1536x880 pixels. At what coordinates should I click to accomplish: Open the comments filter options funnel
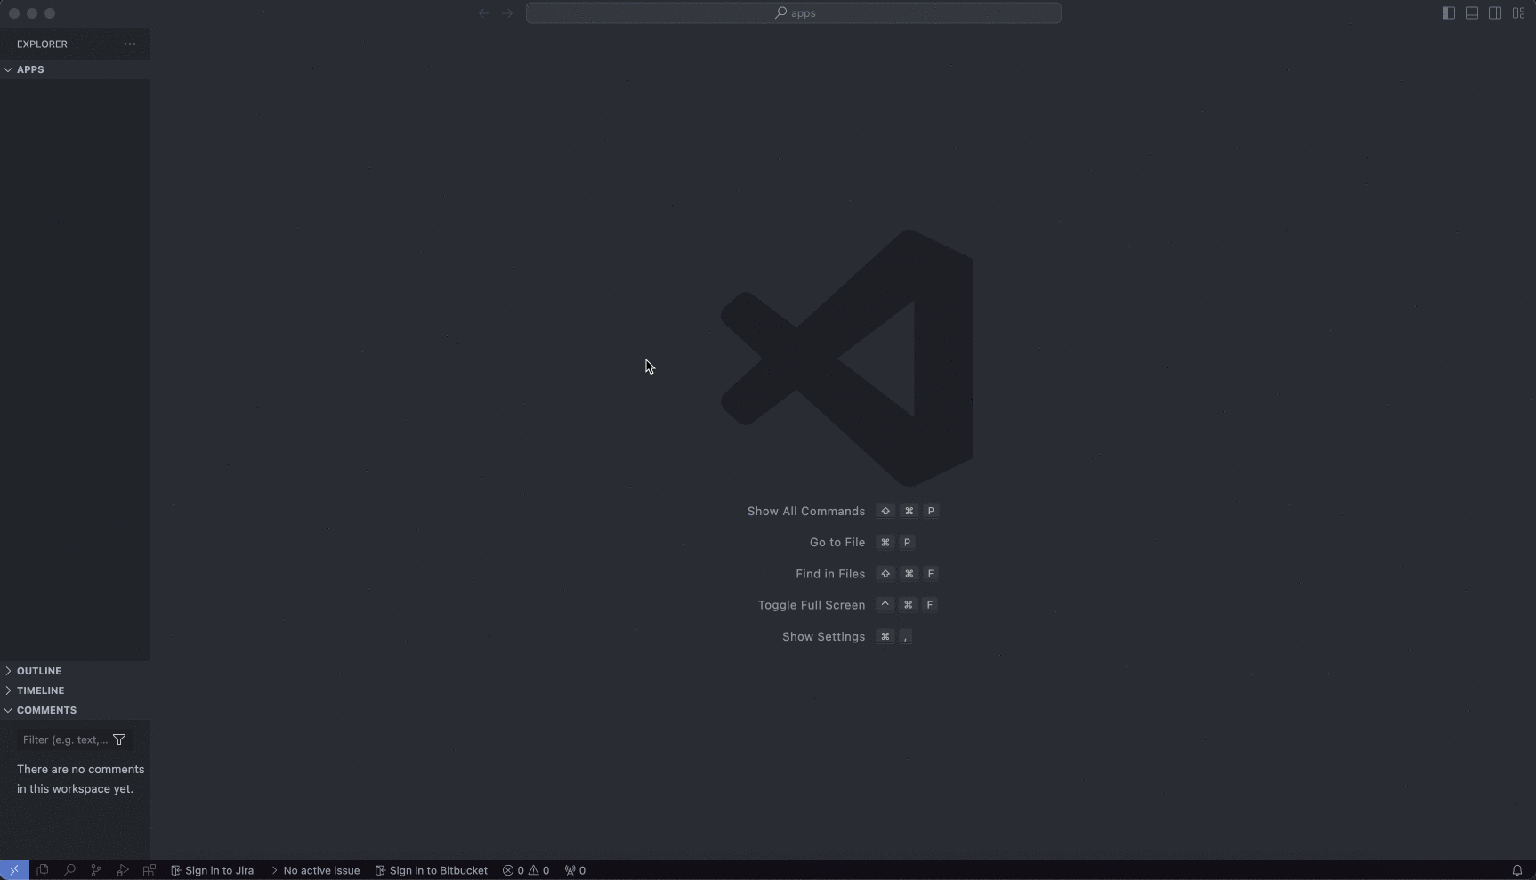[x=119, y=740]
